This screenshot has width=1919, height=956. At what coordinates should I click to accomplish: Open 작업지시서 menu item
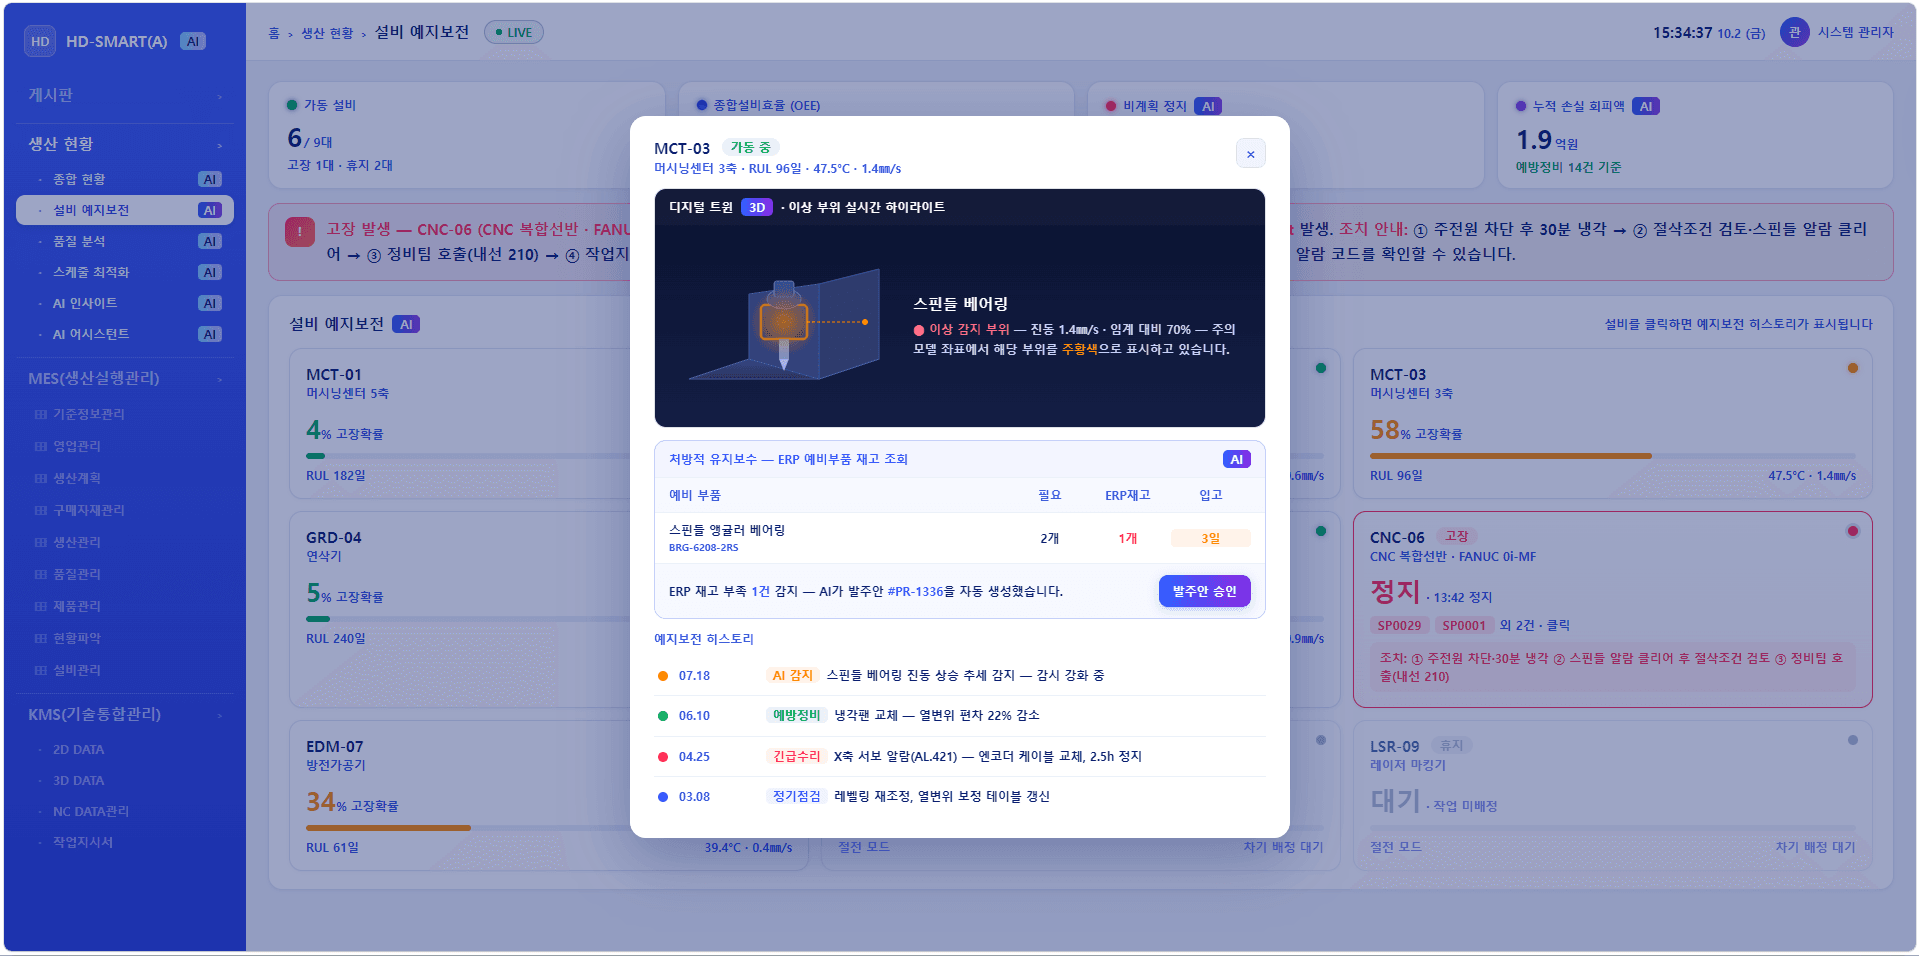click(125, 842)
